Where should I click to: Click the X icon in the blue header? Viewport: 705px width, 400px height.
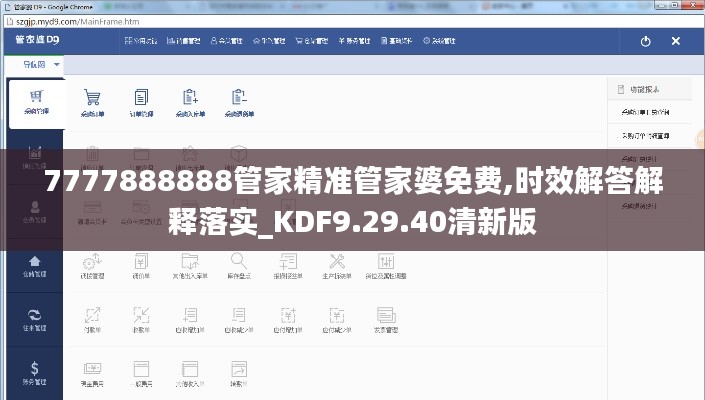[x=675, y=41]
